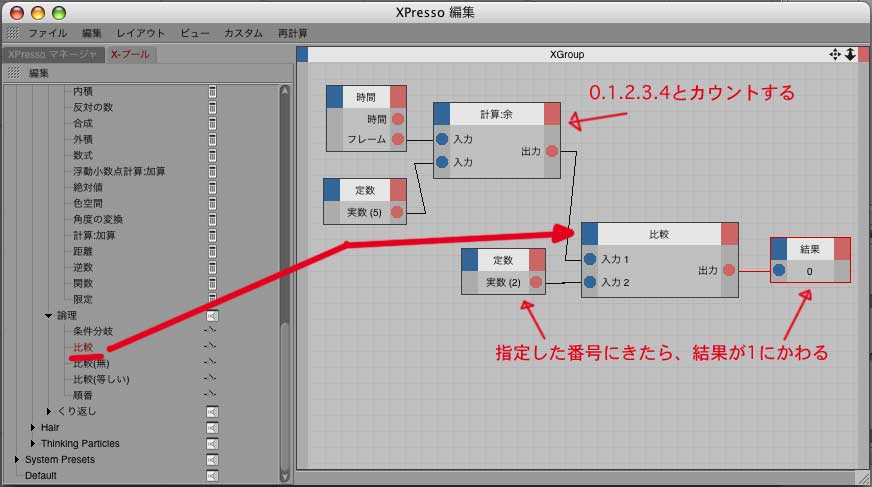Select the 浮動小数点計算:加算 node entry

(119, 171)
